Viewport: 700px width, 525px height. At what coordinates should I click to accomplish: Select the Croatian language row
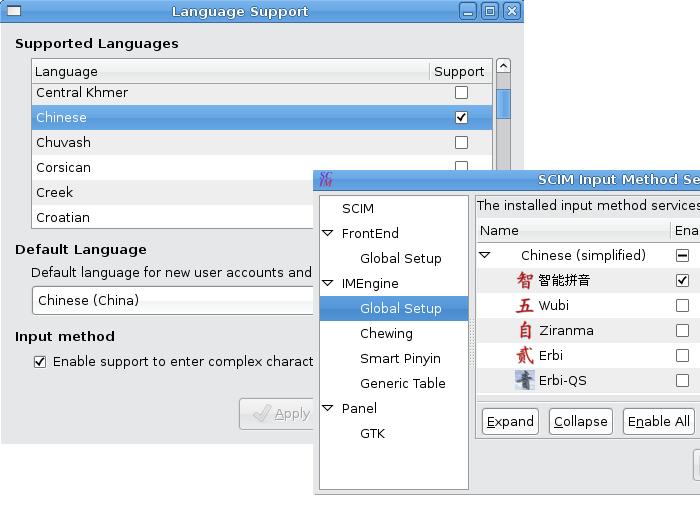click(x=172, y=217)
